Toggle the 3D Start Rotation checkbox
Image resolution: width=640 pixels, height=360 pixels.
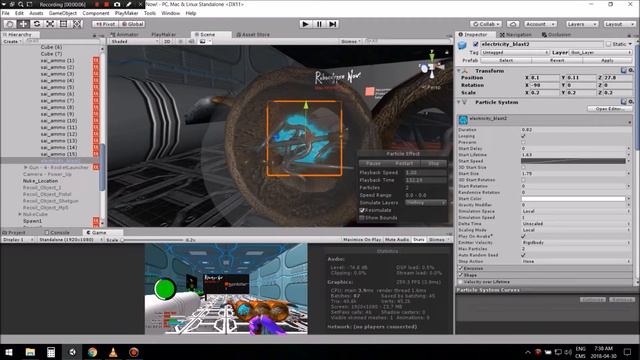523,180
